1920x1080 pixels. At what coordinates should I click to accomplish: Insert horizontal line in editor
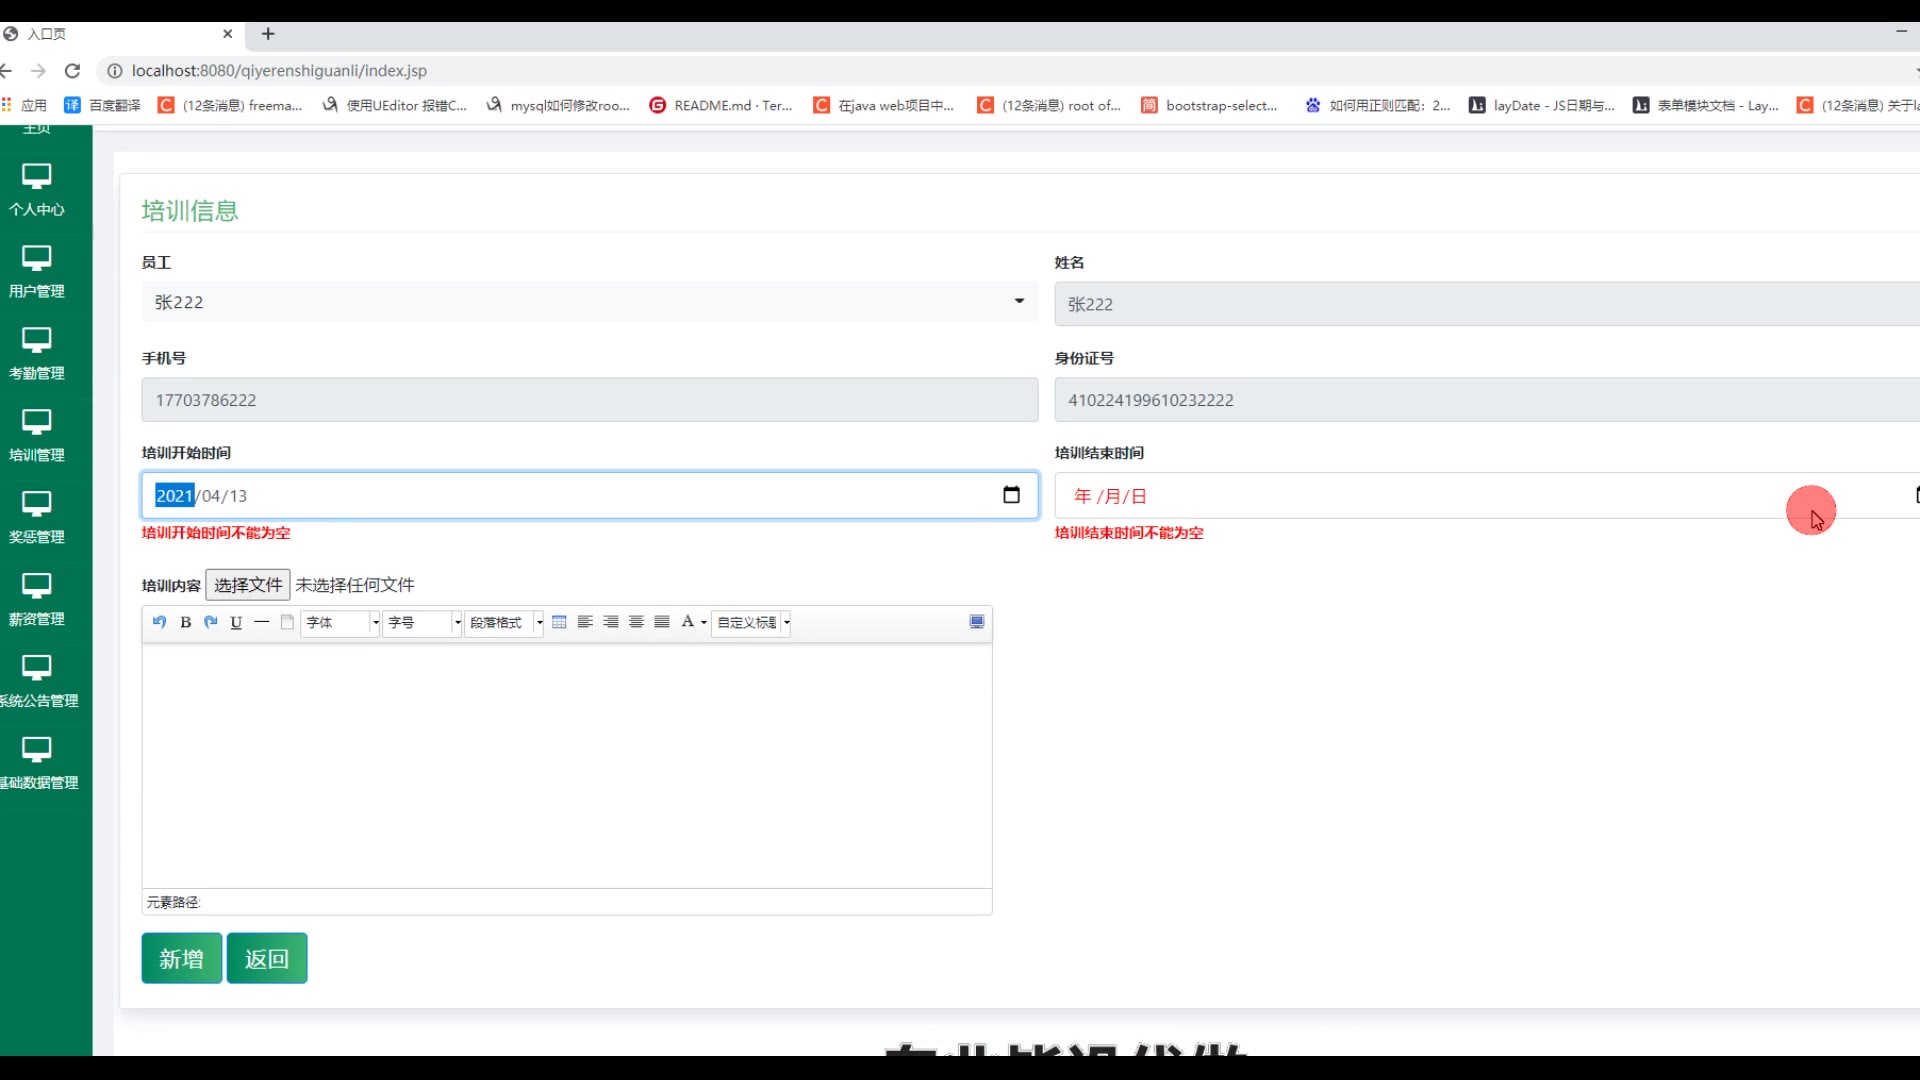click(262, 622)
